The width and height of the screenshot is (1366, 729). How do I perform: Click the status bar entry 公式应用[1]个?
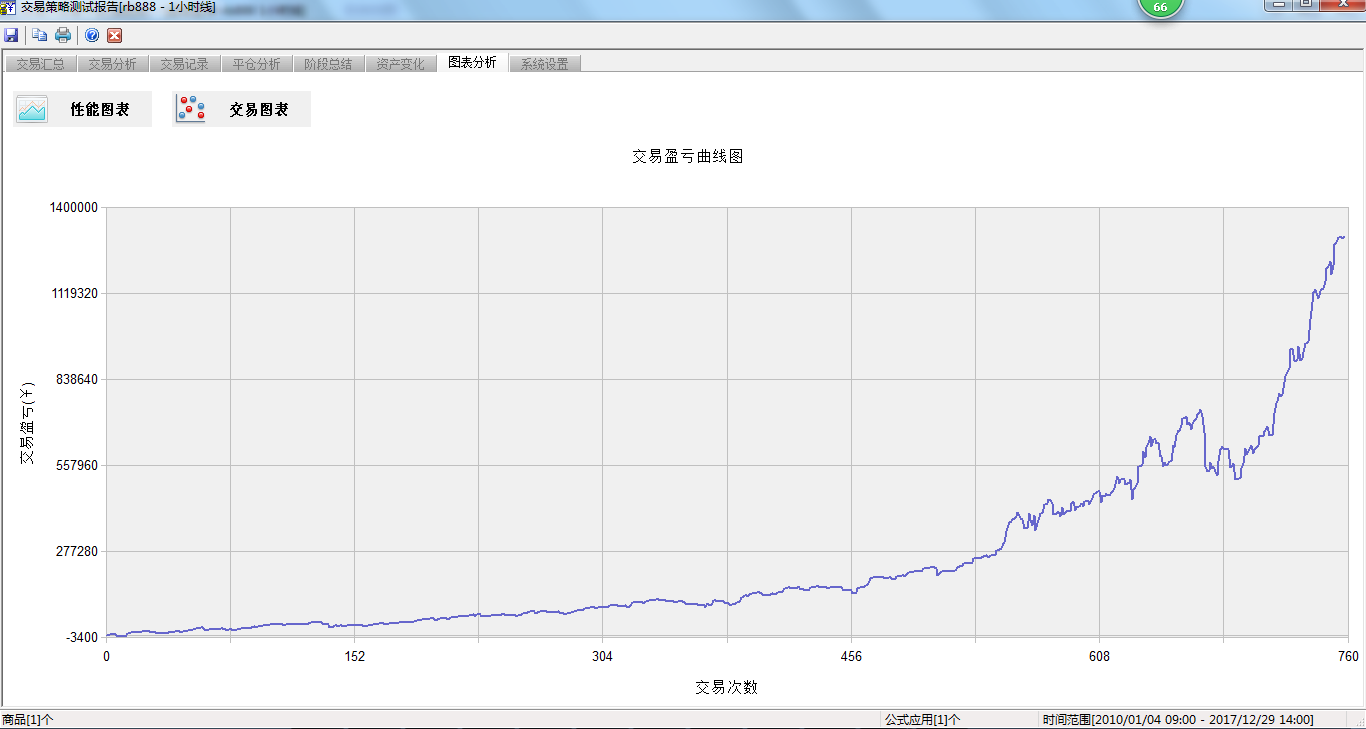(x=922, y=719)
